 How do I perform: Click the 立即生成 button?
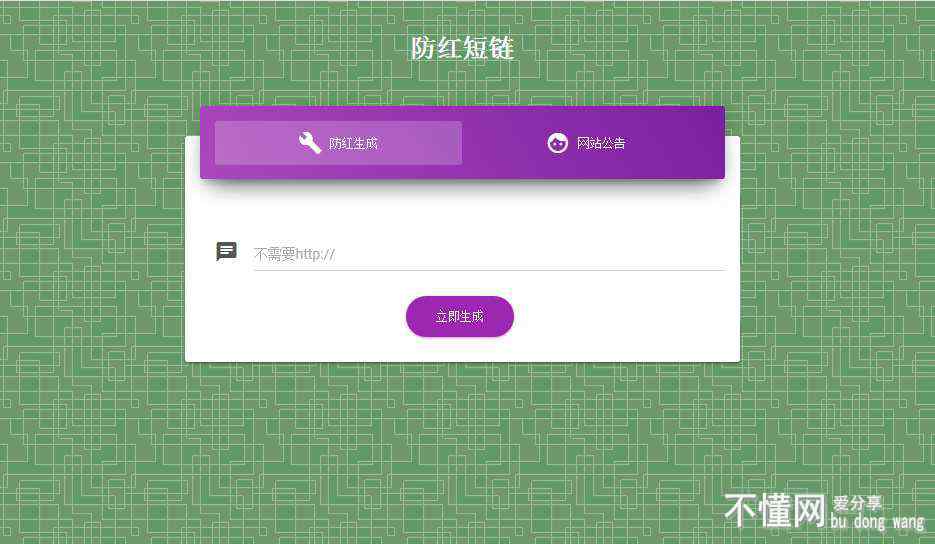(x=460, y=316)
